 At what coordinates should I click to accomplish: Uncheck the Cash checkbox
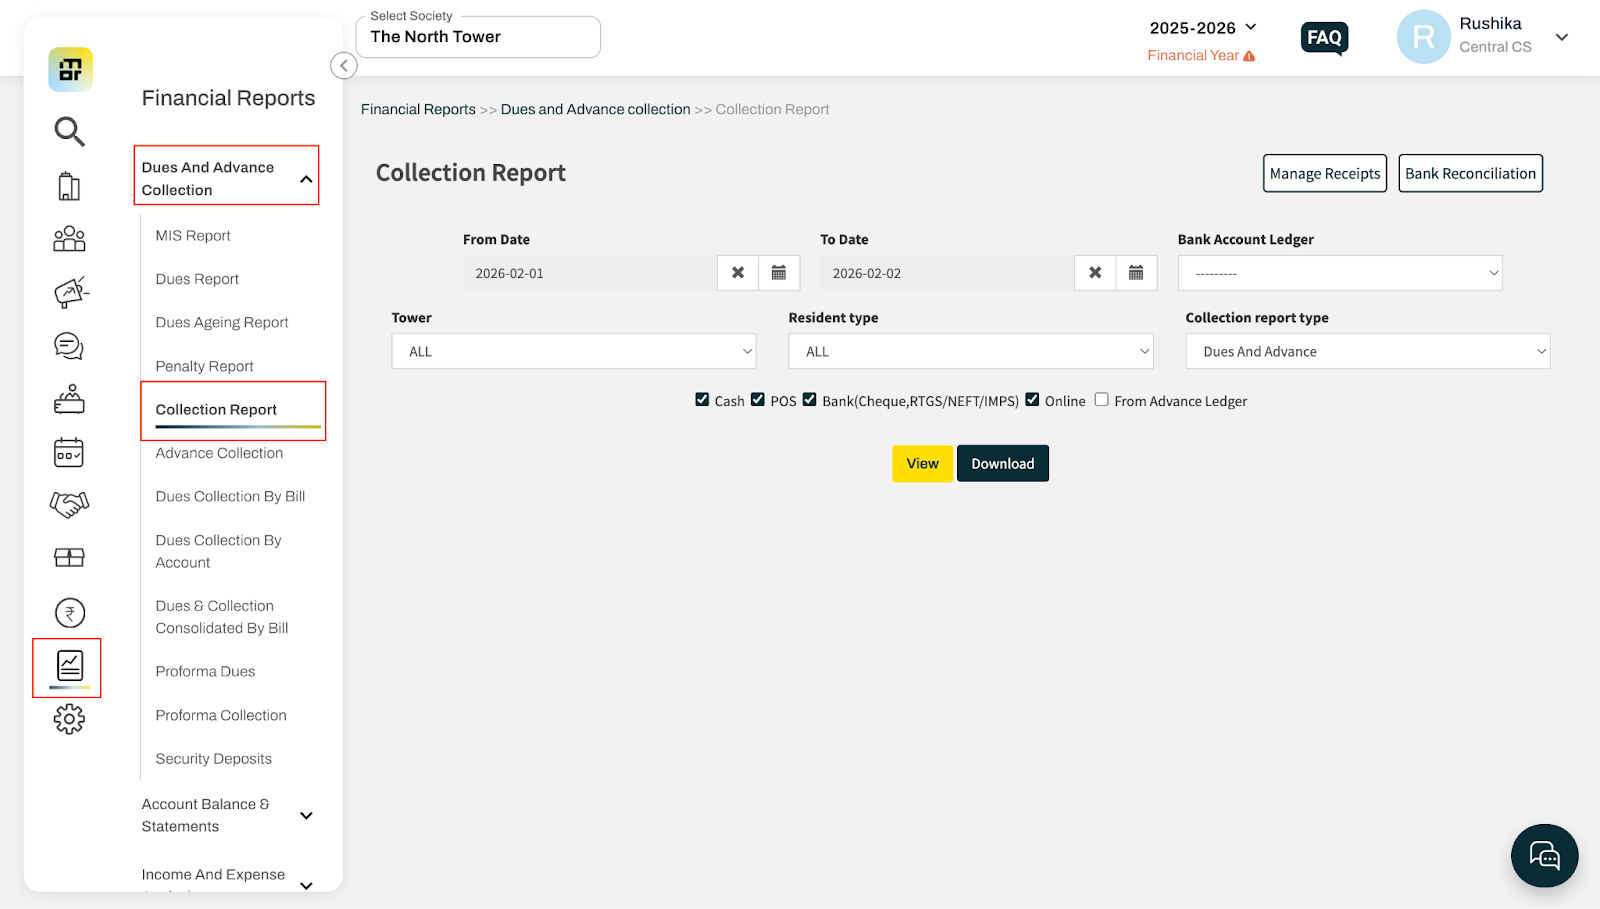point(702,400)
